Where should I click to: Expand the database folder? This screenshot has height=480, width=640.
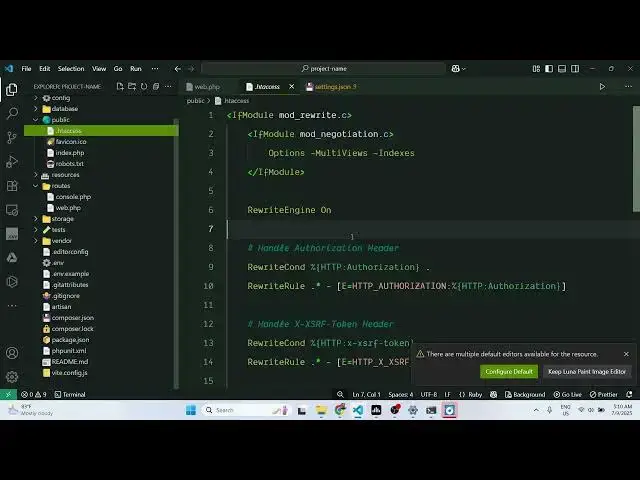(36, 109)
